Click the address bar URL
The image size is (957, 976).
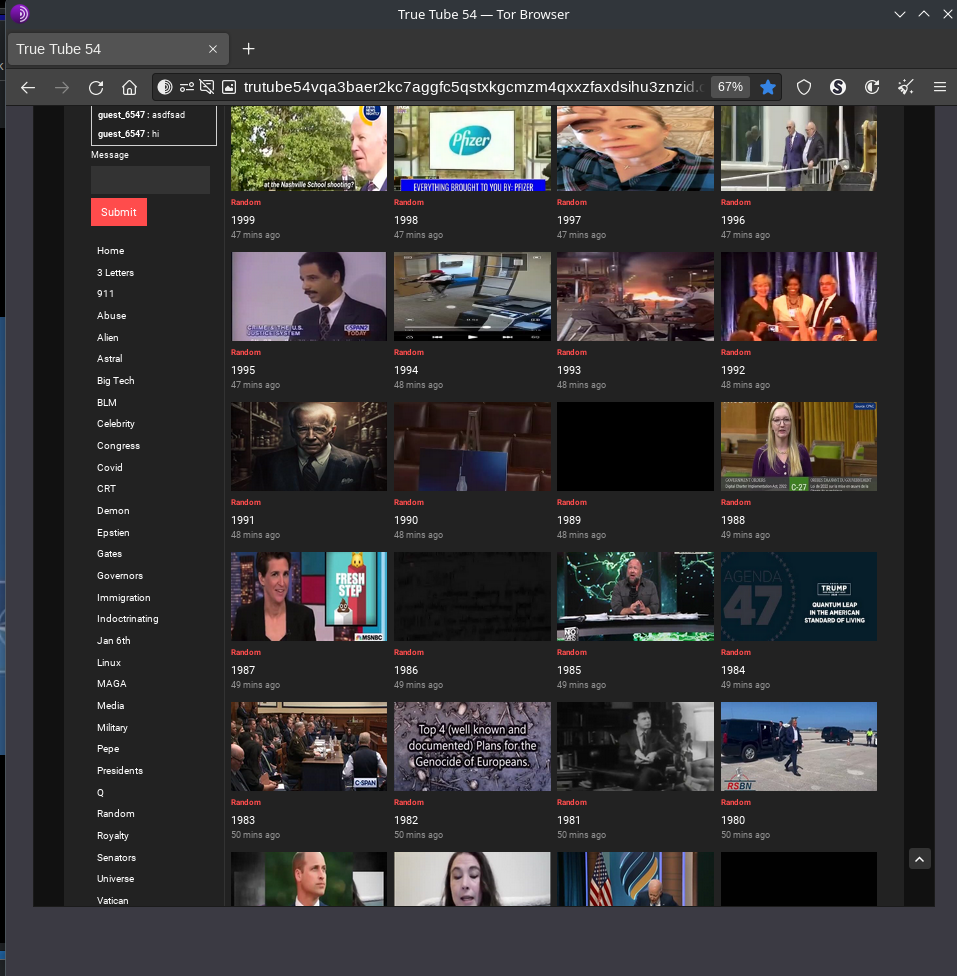tap(474, 87)
